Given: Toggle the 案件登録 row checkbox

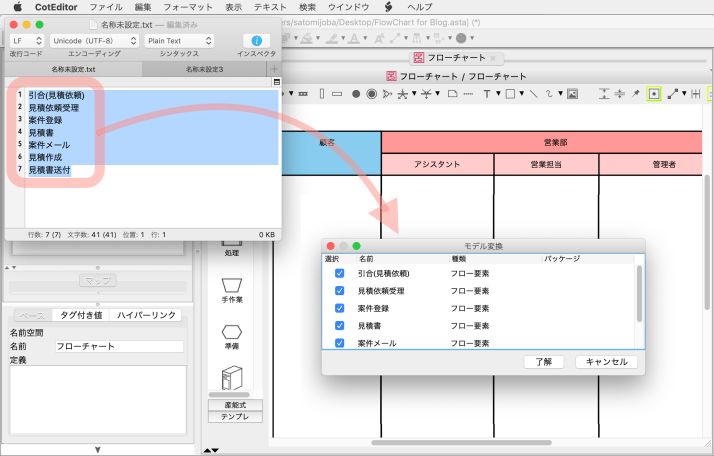Looking at the screenshot, I should (x=340, y=308).
